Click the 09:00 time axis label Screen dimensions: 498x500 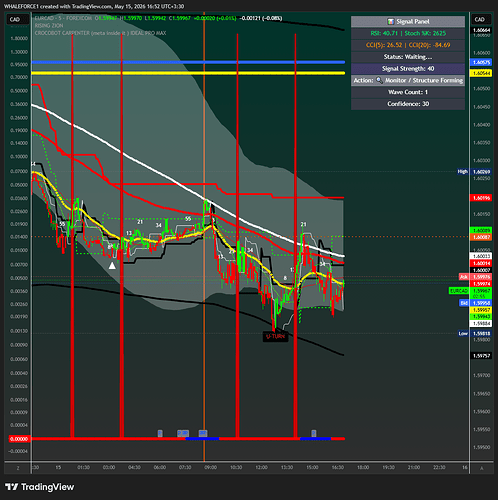210,467
